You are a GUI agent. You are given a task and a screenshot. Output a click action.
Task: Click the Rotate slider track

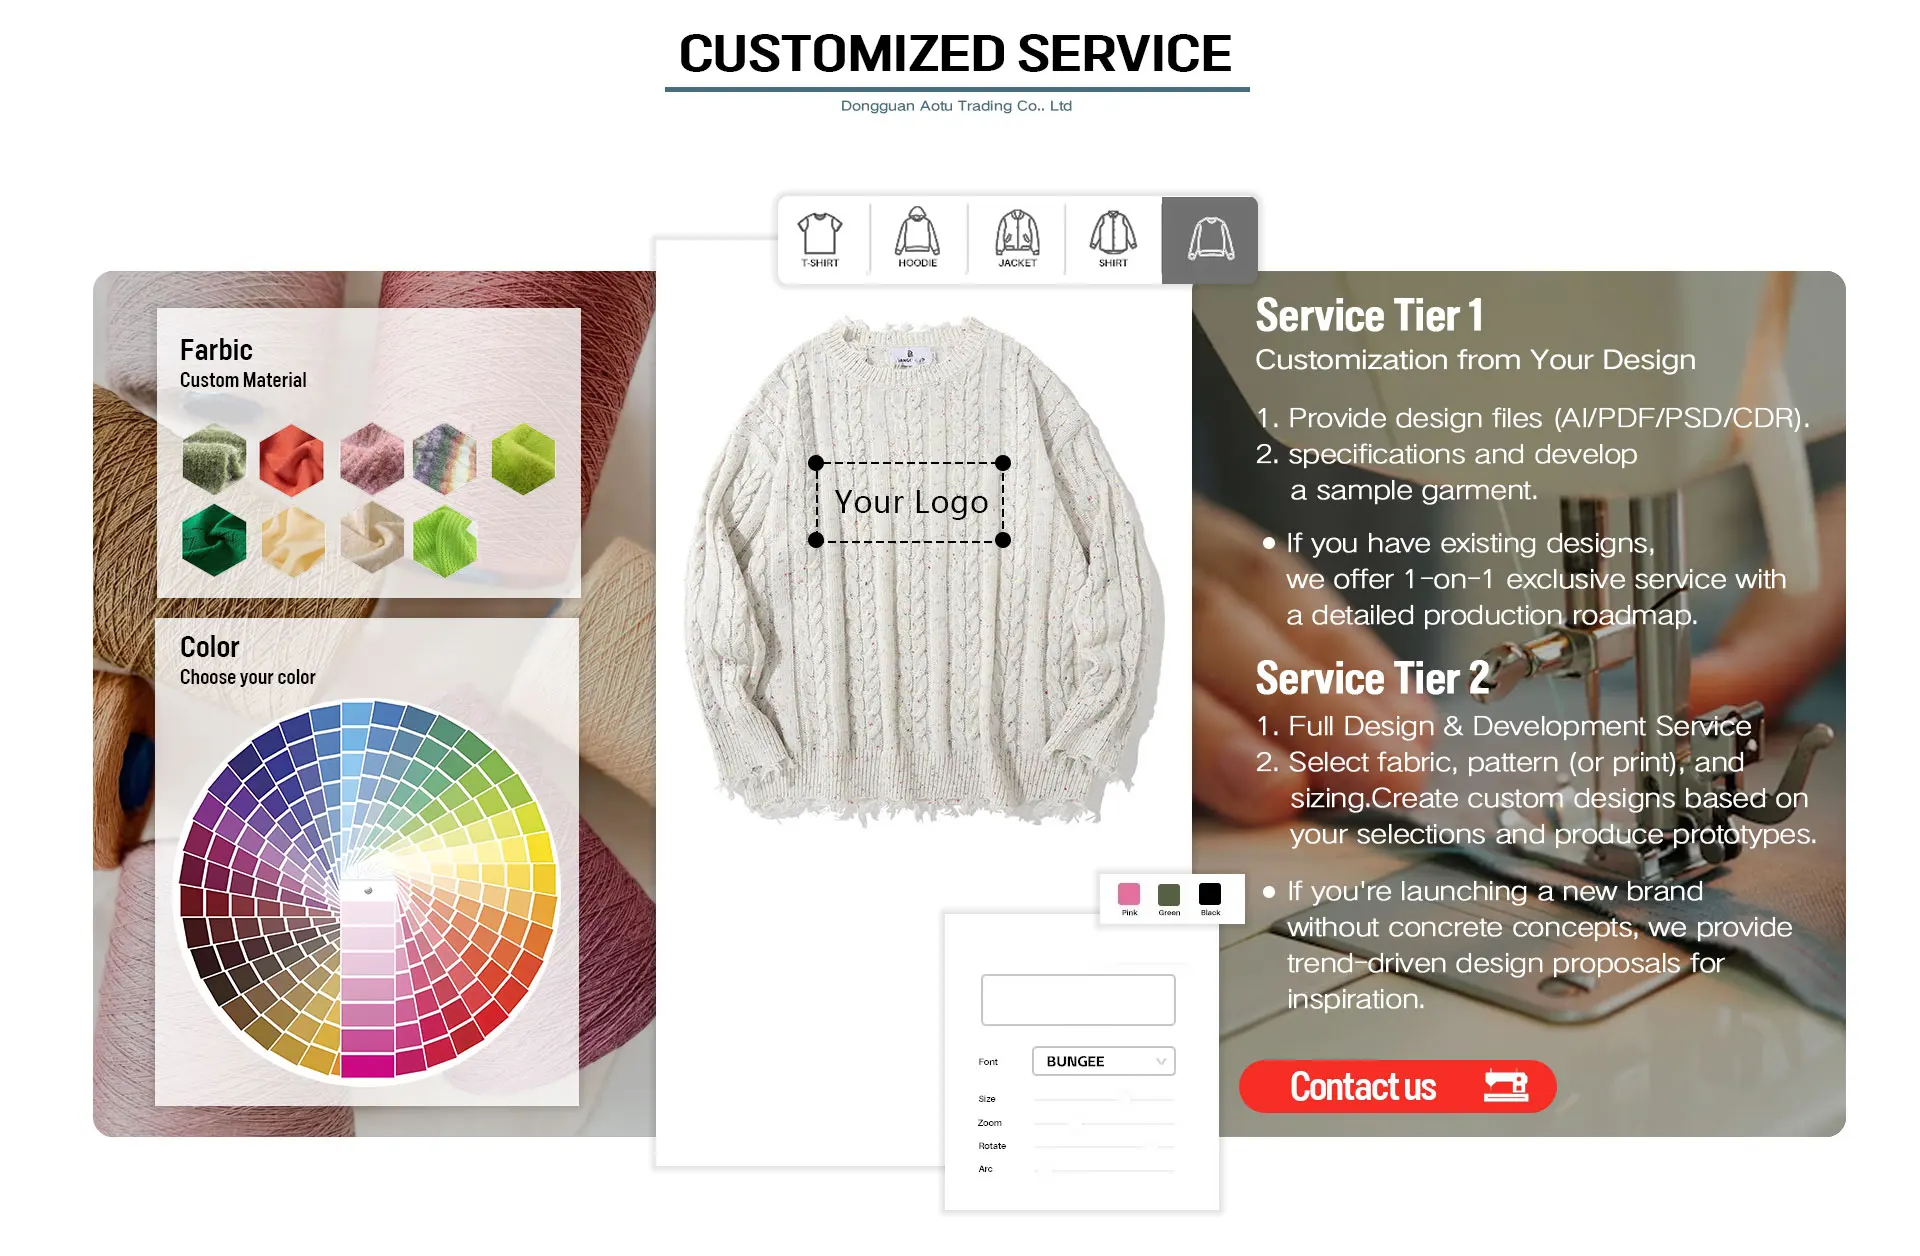pyautogui.click(x=1103, y=1146)
